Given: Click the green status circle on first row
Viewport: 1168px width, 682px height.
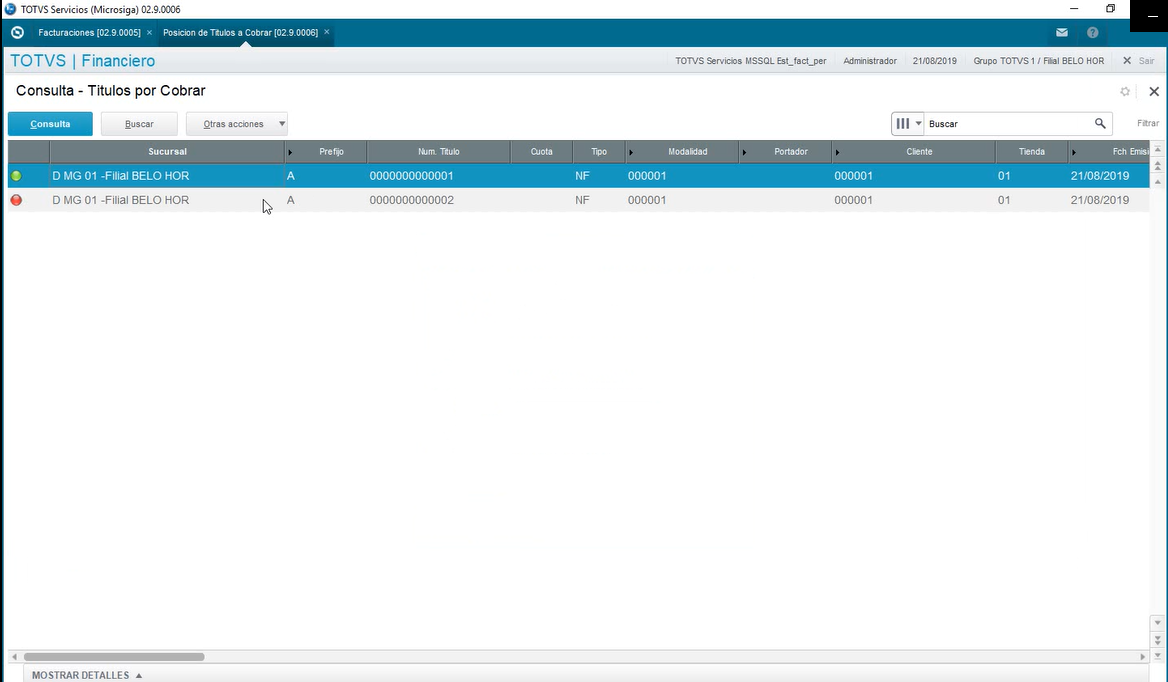Looking at the screenshot, I should 16,176.
